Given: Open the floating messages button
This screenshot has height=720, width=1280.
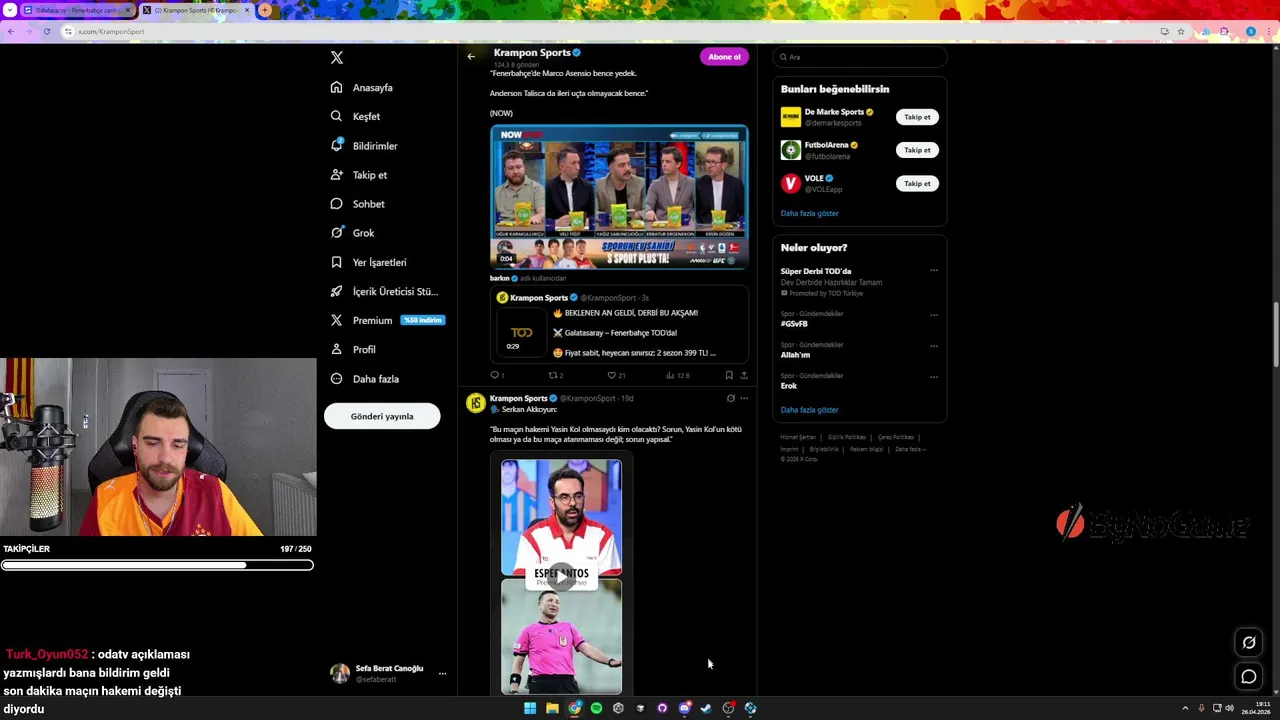Looking at the screenshot, I should pyautogui.click(x=1249, y=677).
